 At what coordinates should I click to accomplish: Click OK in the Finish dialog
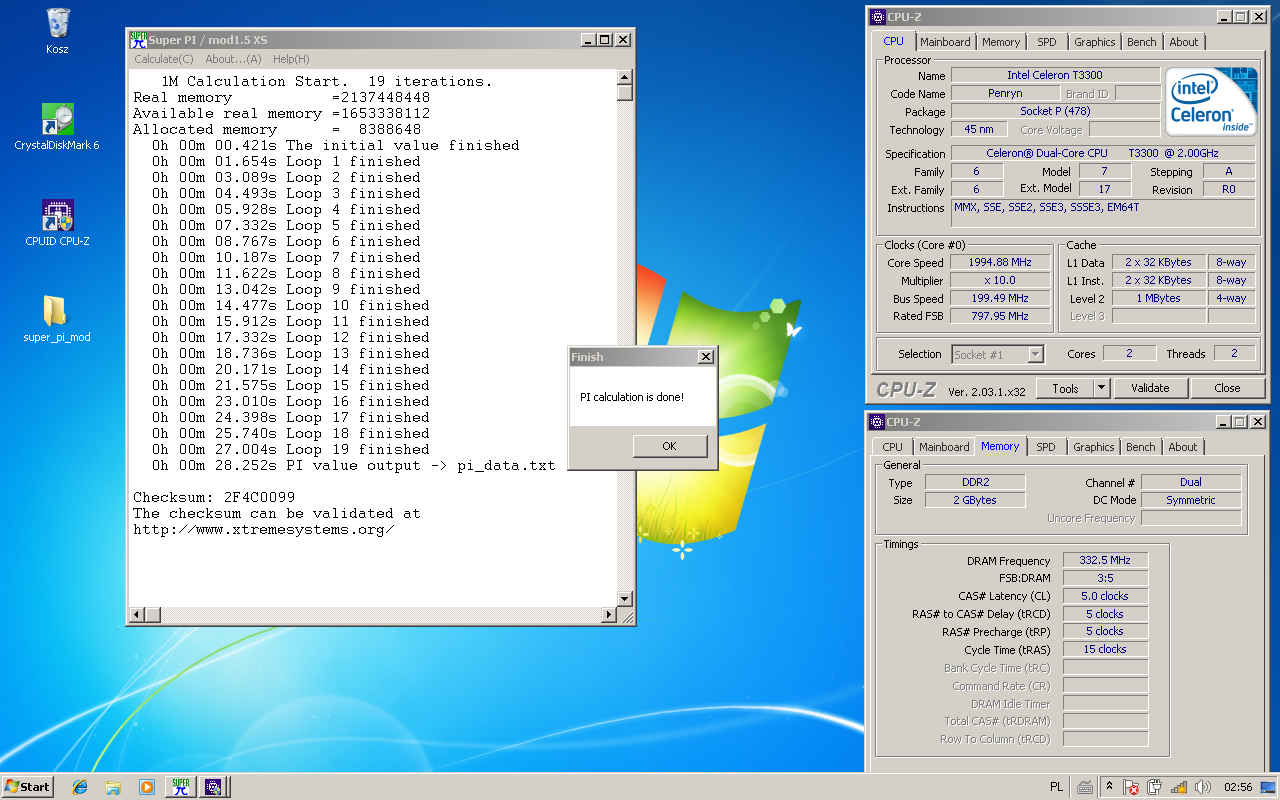(x=669, y=446)
